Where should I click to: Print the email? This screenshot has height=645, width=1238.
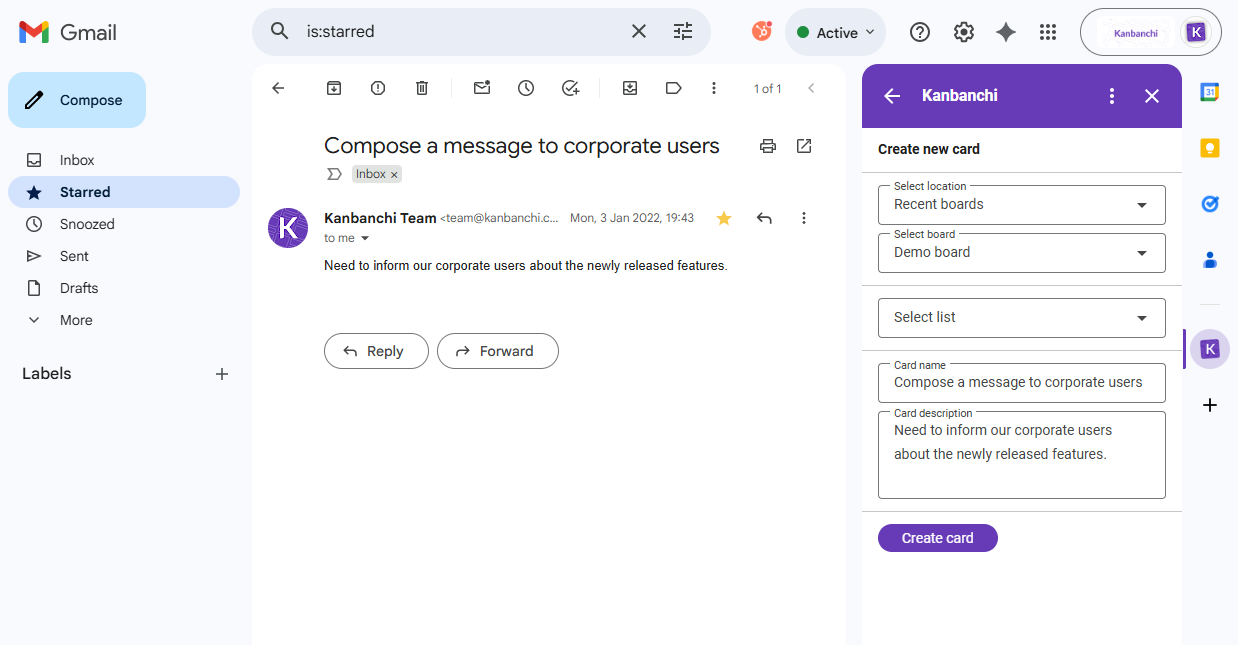coord(767,146)
